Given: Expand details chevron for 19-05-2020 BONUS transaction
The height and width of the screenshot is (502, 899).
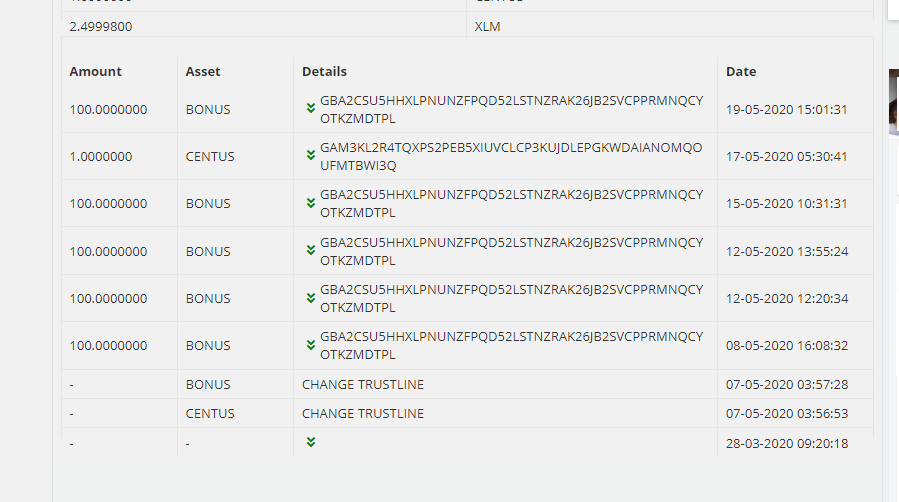Looking at the screenshot, I should click(311, 107).
